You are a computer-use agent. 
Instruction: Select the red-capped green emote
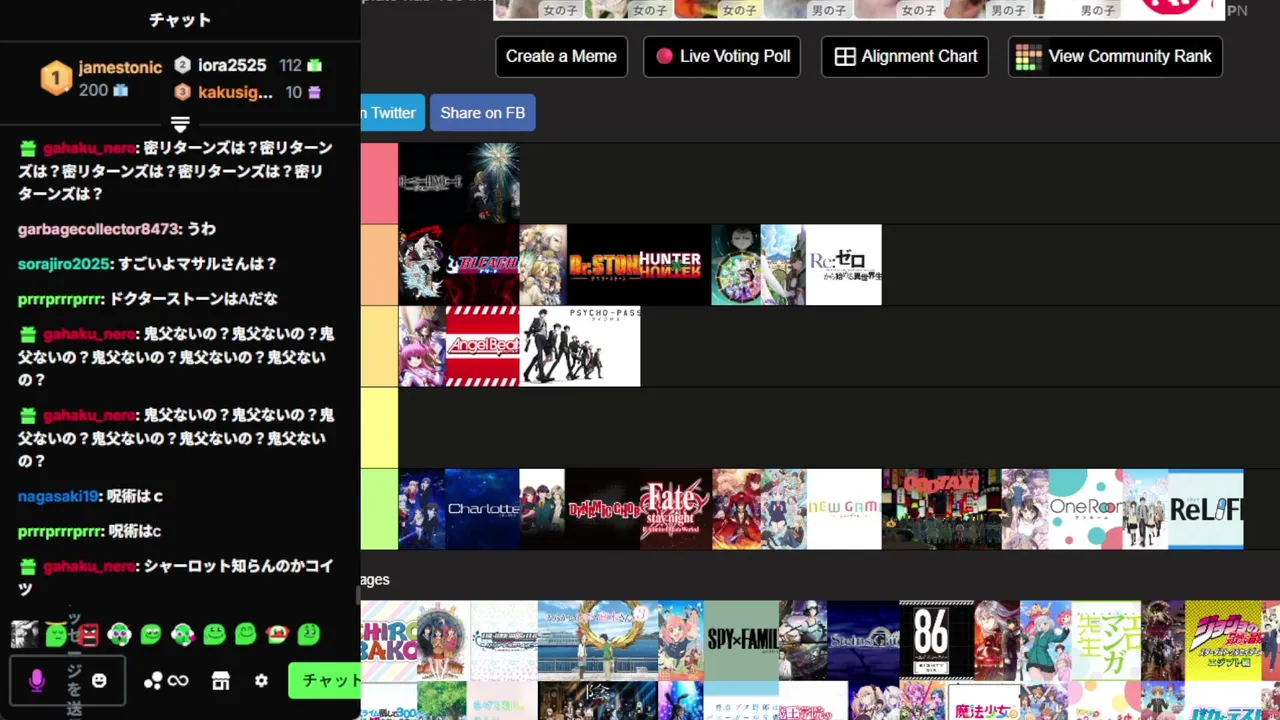pos(277,634)
